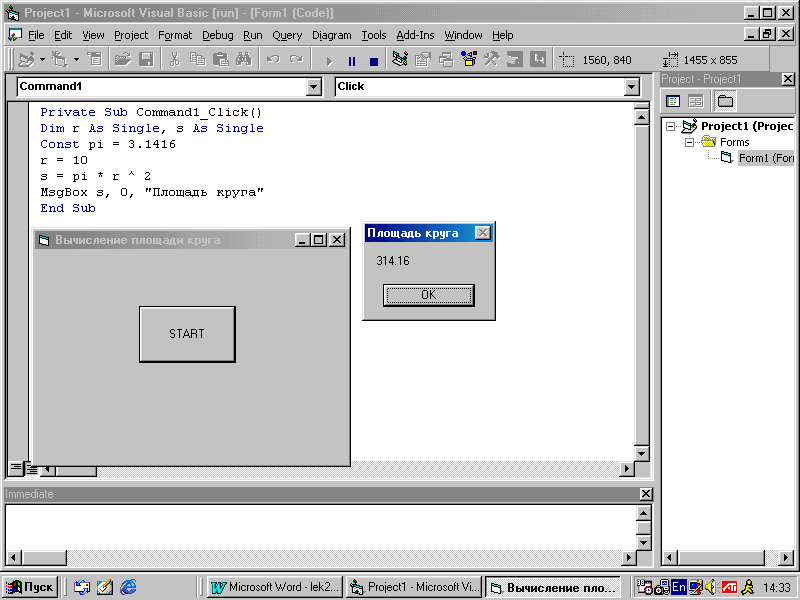Open the Window menu
This screenshot has width=800, height=600.
[463, 35]
